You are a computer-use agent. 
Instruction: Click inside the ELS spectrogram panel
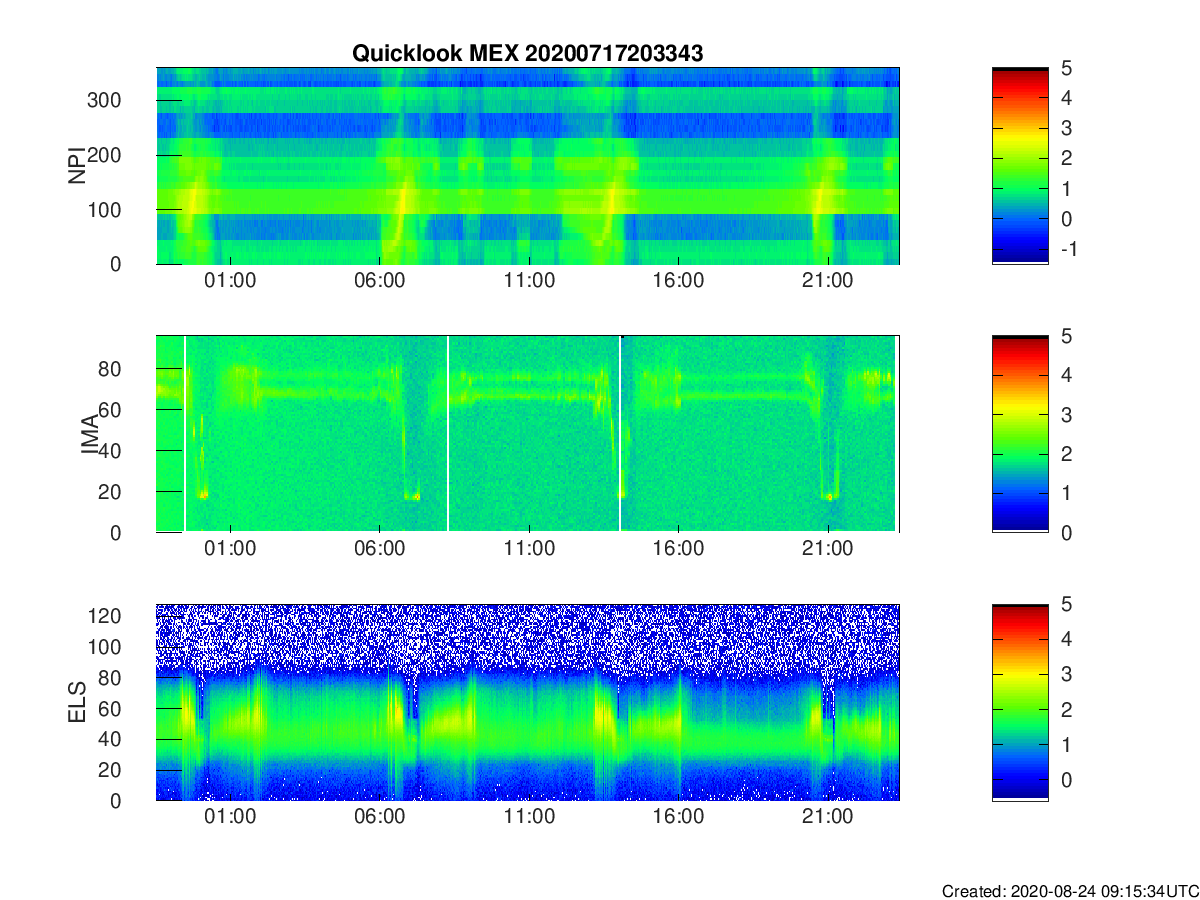pyautogui.click(x=528, y=702)
